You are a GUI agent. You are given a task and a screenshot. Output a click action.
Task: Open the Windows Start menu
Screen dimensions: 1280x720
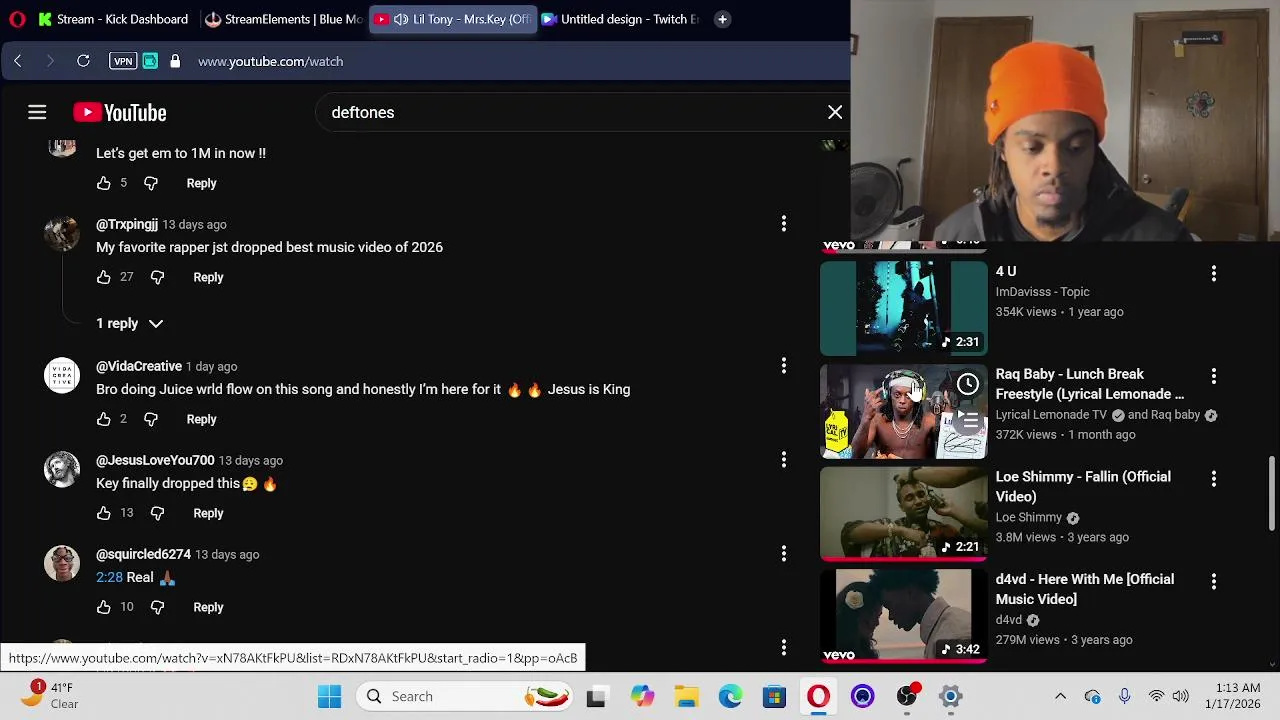pyautogui.click(x=329, y=696)
